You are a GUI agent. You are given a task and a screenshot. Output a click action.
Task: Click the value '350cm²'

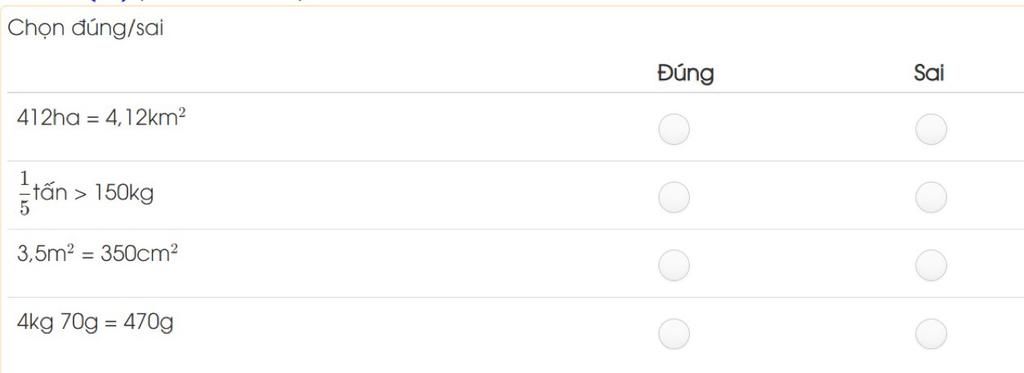tap(138, 253)
